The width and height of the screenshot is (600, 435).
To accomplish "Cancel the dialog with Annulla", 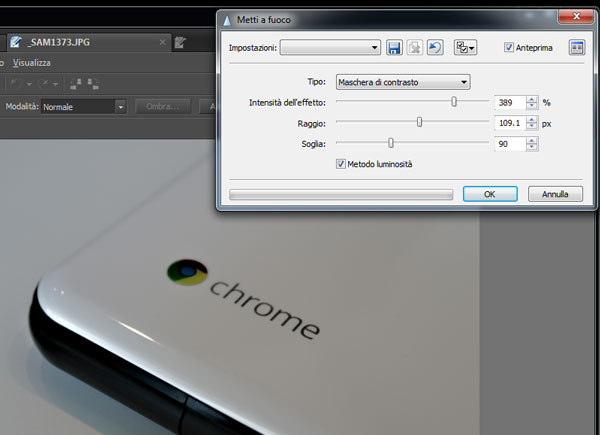I will [555, 194].
